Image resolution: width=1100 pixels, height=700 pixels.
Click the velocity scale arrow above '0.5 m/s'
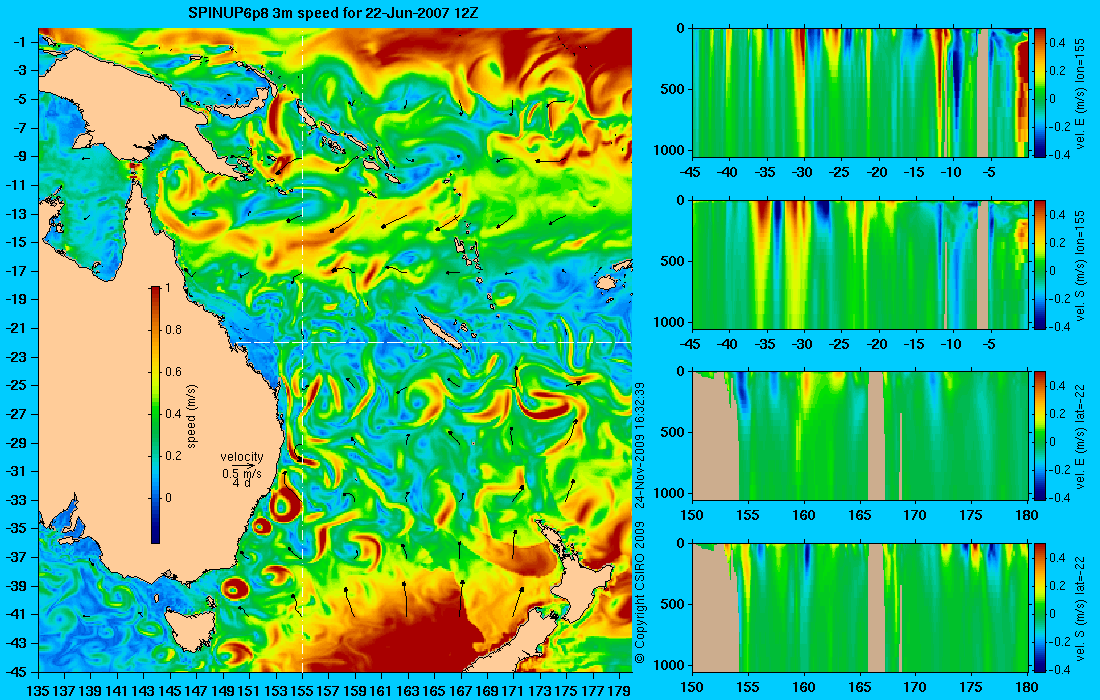tap(242, 465)
